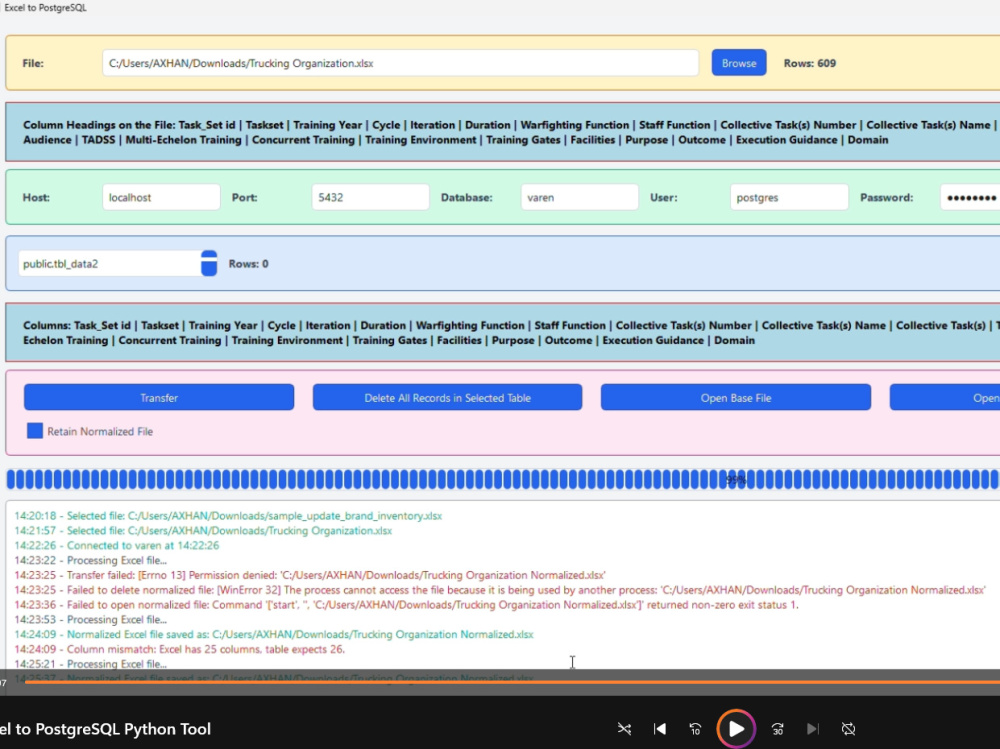The image size is (1000, 749).
Task: Click the Transfer button
Action: (x=159, y=397)
